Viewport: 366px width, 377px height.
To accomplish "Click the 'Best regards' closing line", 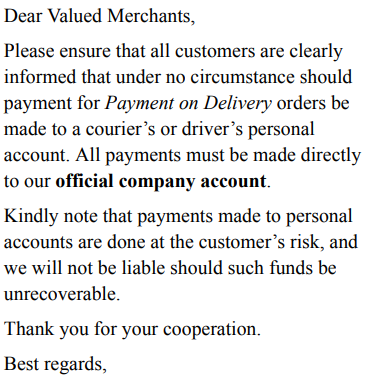I will 55,364.
